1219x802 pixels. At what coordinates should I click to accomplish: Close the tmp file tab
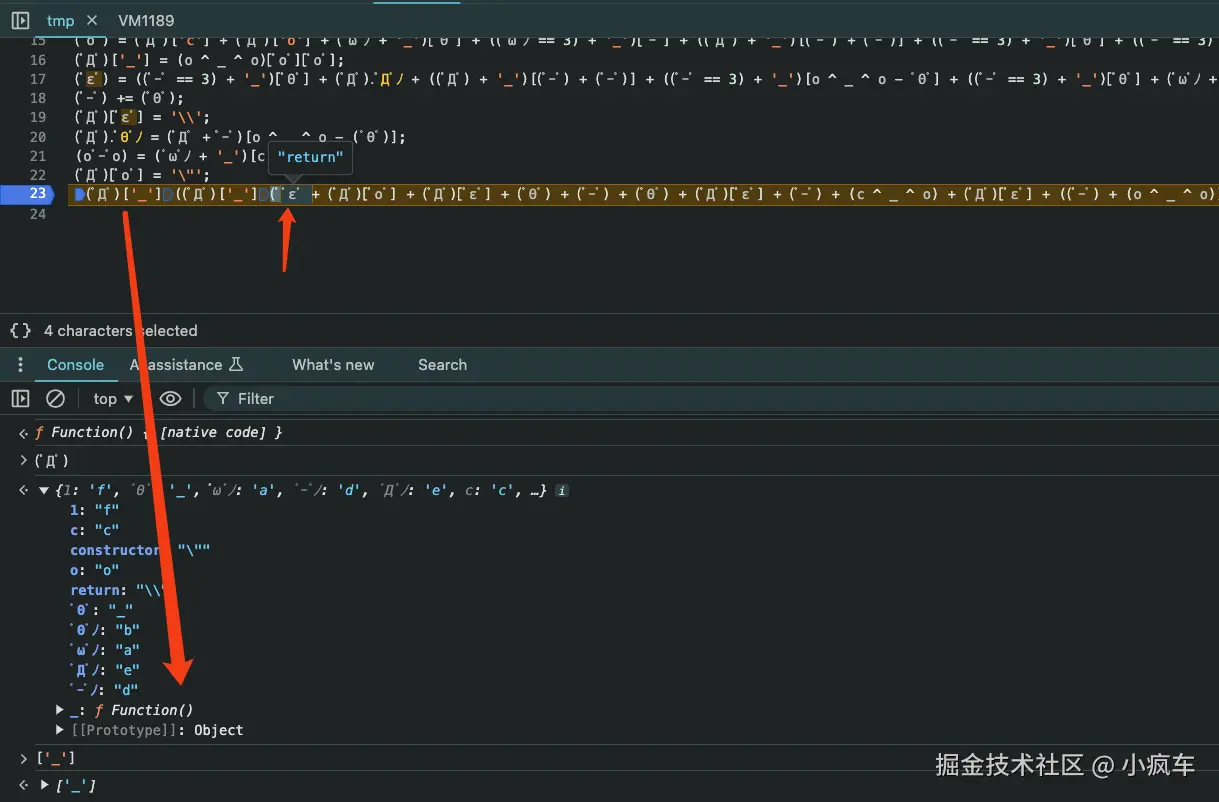tap(92, 20)
